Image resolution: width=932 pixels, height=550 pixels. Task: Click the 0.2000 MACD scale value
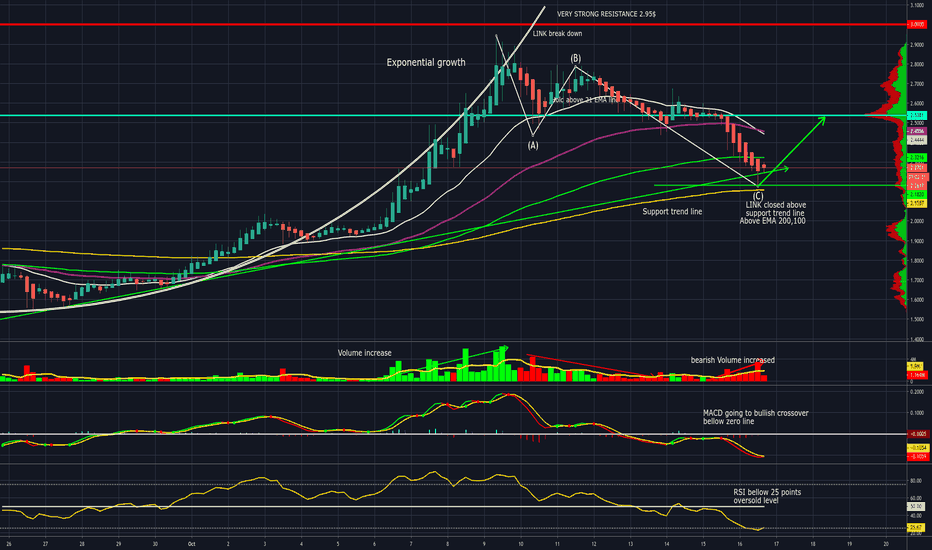[918, 392]
